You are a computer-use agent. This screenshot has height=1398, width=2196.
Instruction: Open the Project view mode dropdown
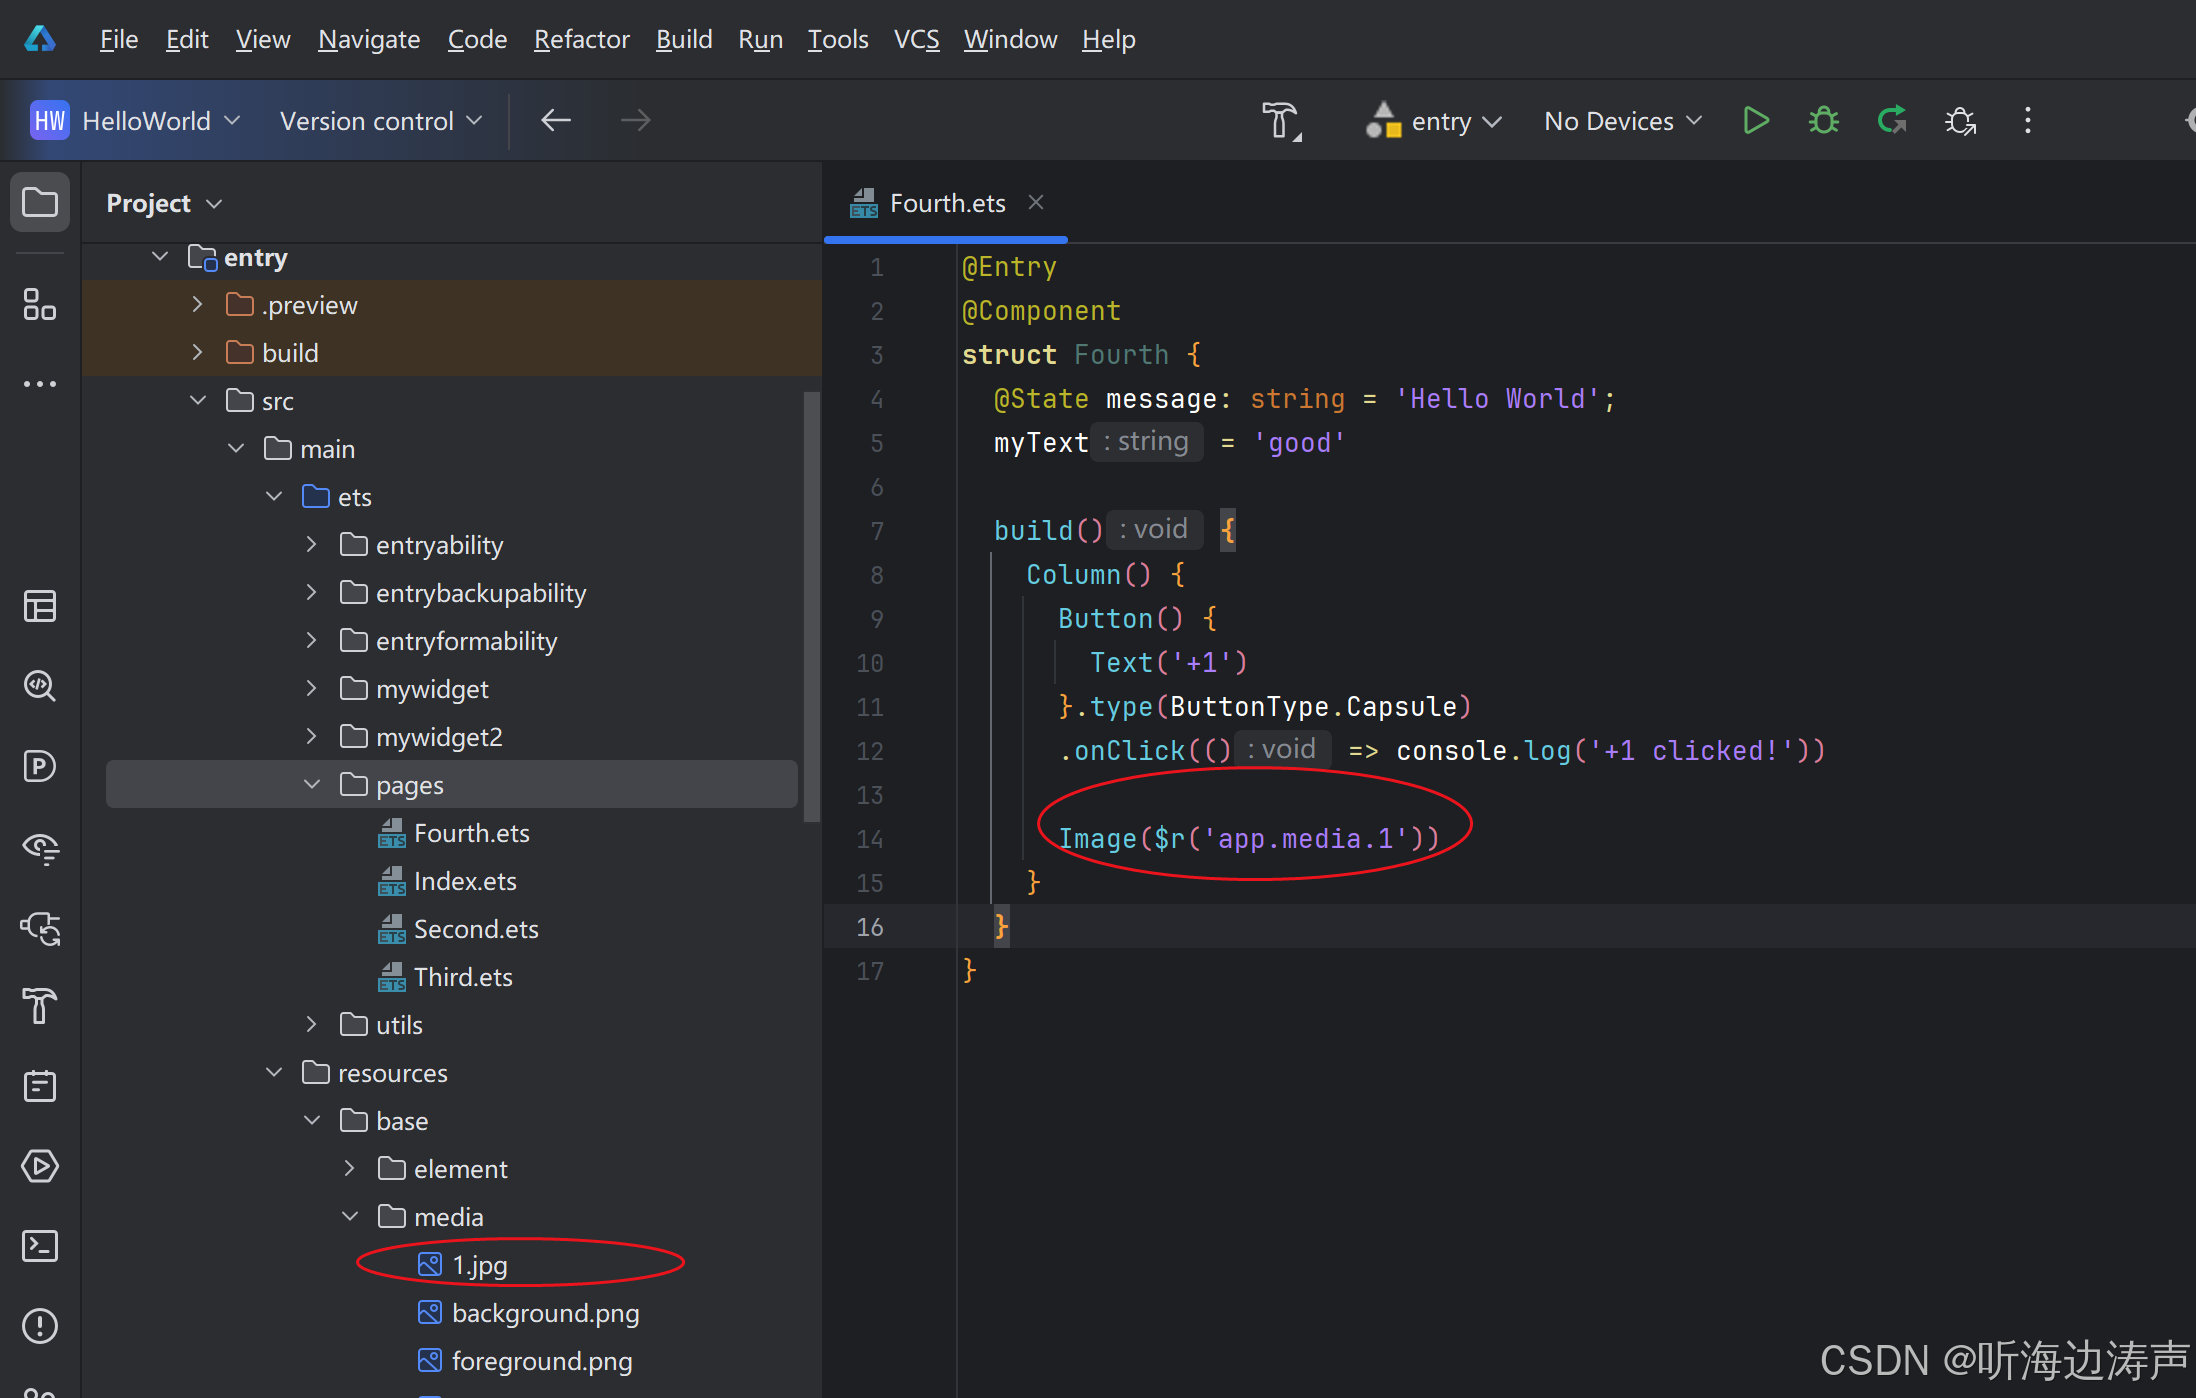pos(164,203)
